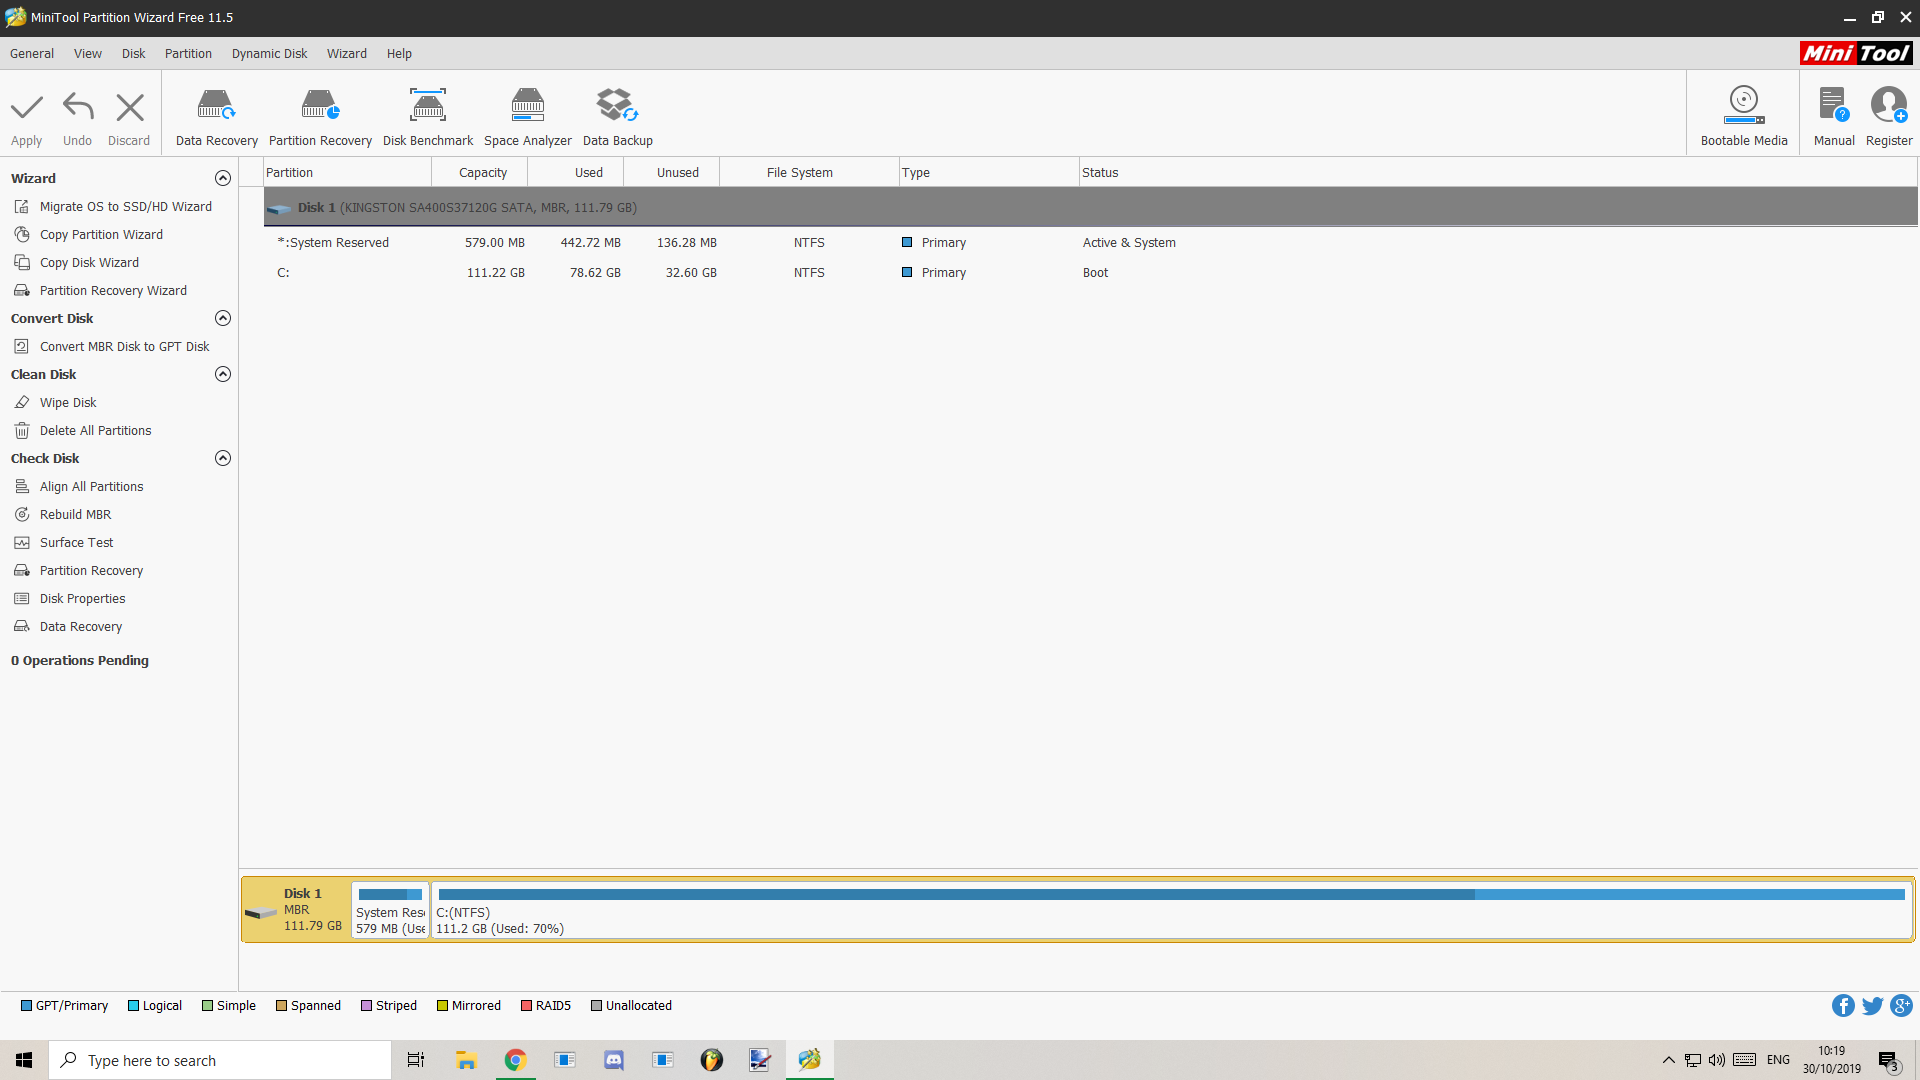Viewport: 1920px width, 1080px height.
Task: Click the GPT/Primary legend color box
Action: point(27,1006)
